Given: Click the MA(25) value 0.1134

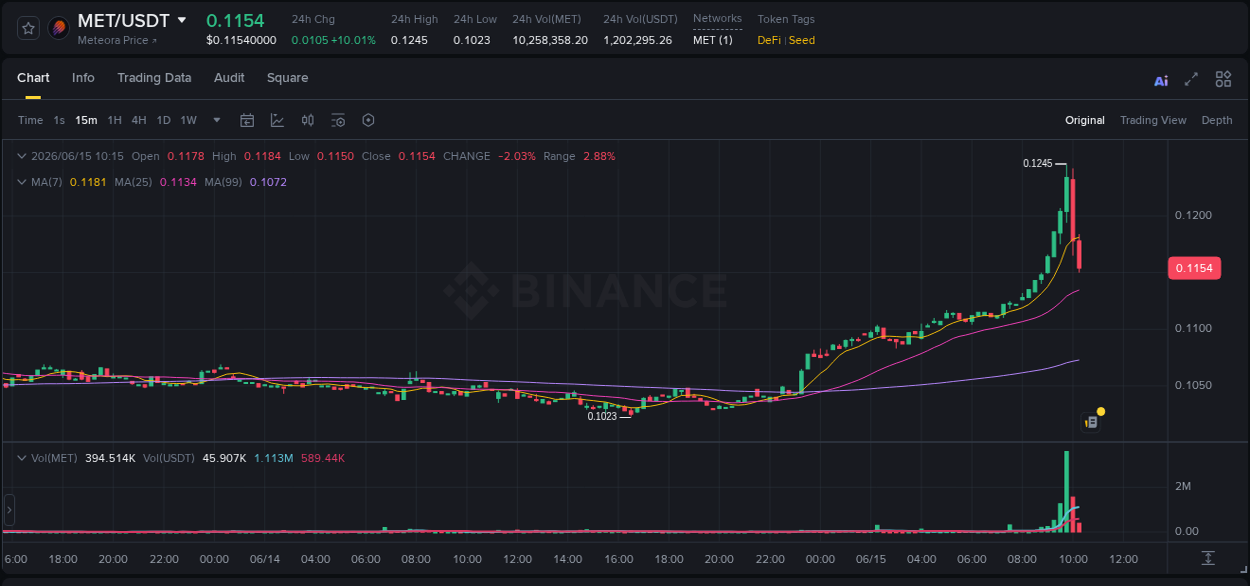Looking at the screenshot, I should [x=178, y=182].
